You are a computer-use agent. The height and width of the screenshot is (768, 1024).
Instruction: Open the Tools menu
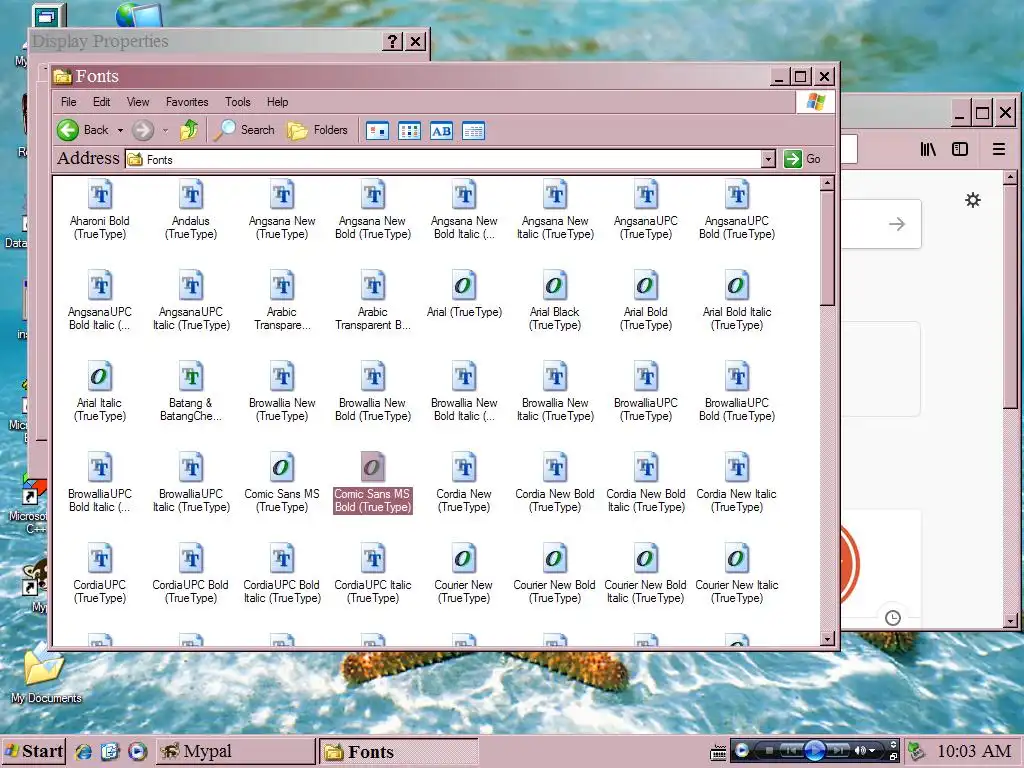[238, 102]
